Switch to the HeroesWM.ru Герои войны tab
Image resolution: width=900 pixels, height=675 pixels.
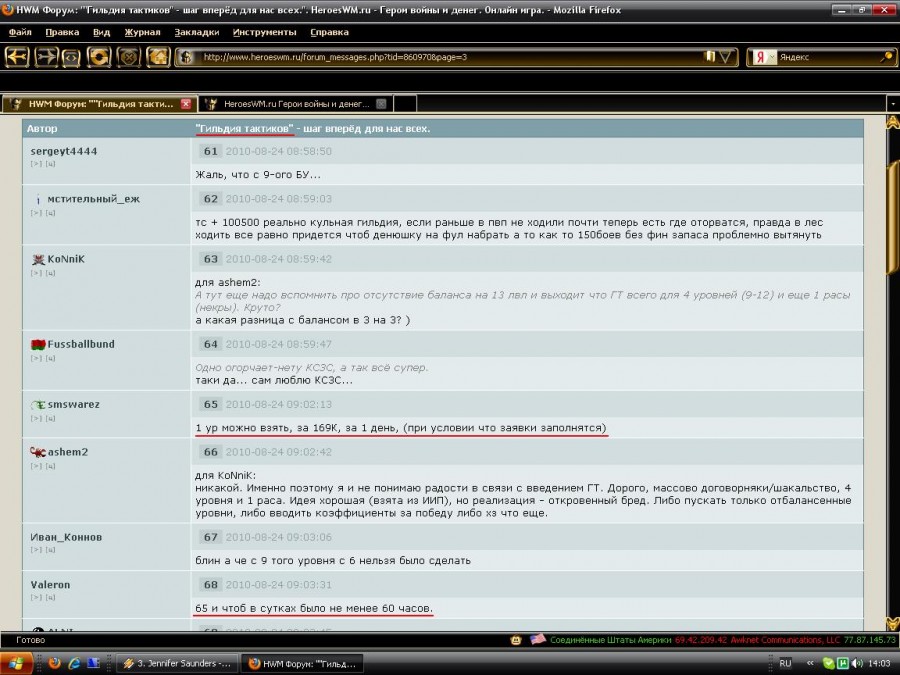coord(290,104)
